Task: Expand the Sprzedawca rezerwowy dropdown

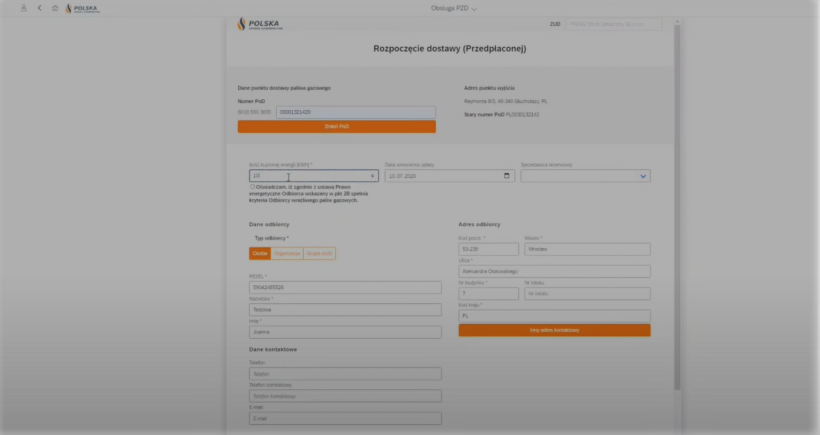Action: tap(643, 176)
